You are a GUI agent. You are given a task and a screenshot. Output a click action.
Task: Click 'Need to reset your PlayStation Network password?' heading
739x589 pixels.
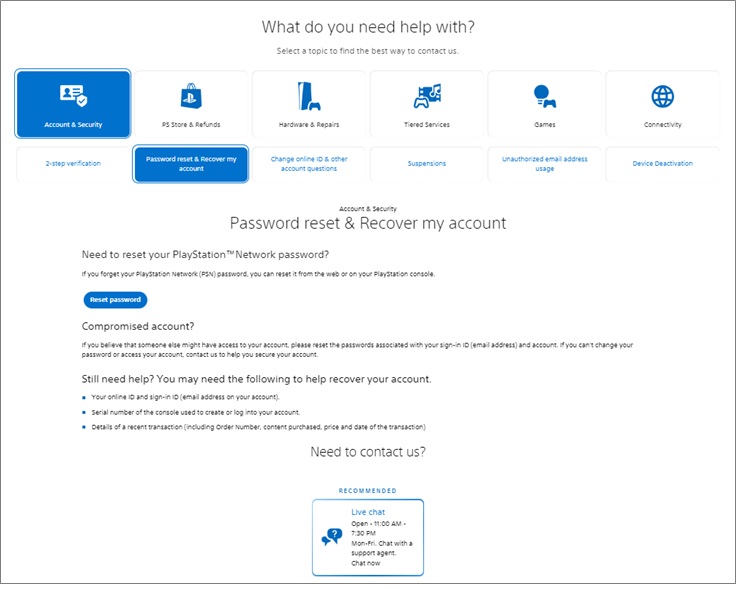(205, 255)
